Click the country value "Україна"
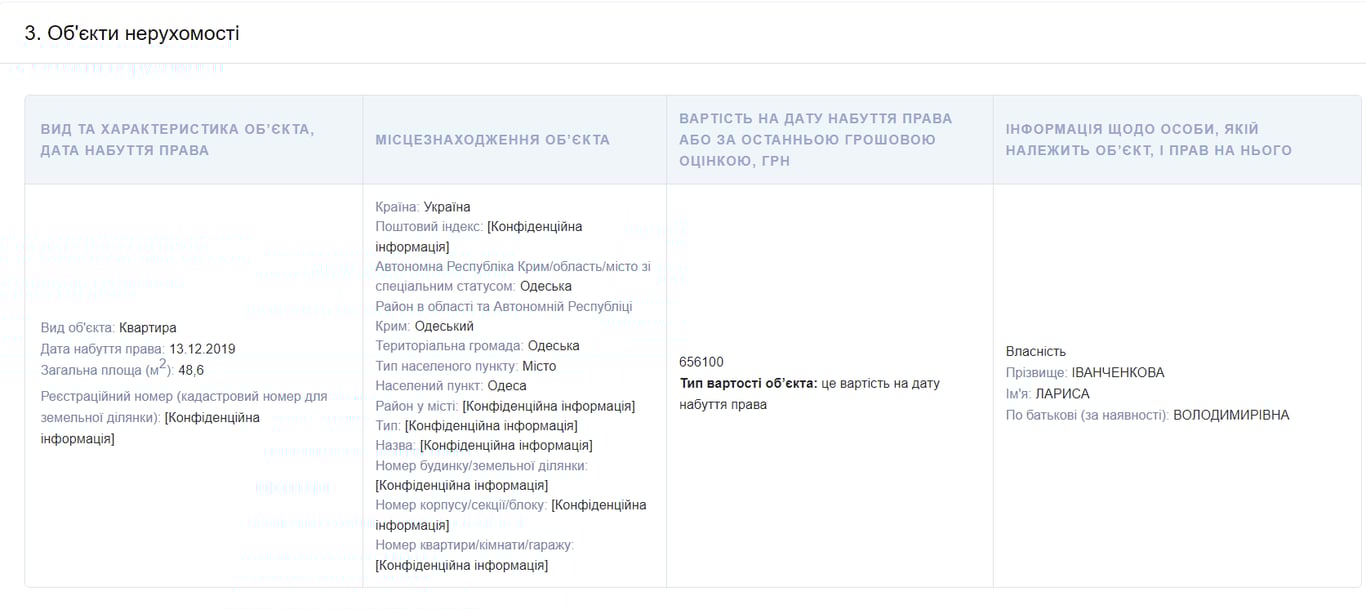 (x=445, y=206)
